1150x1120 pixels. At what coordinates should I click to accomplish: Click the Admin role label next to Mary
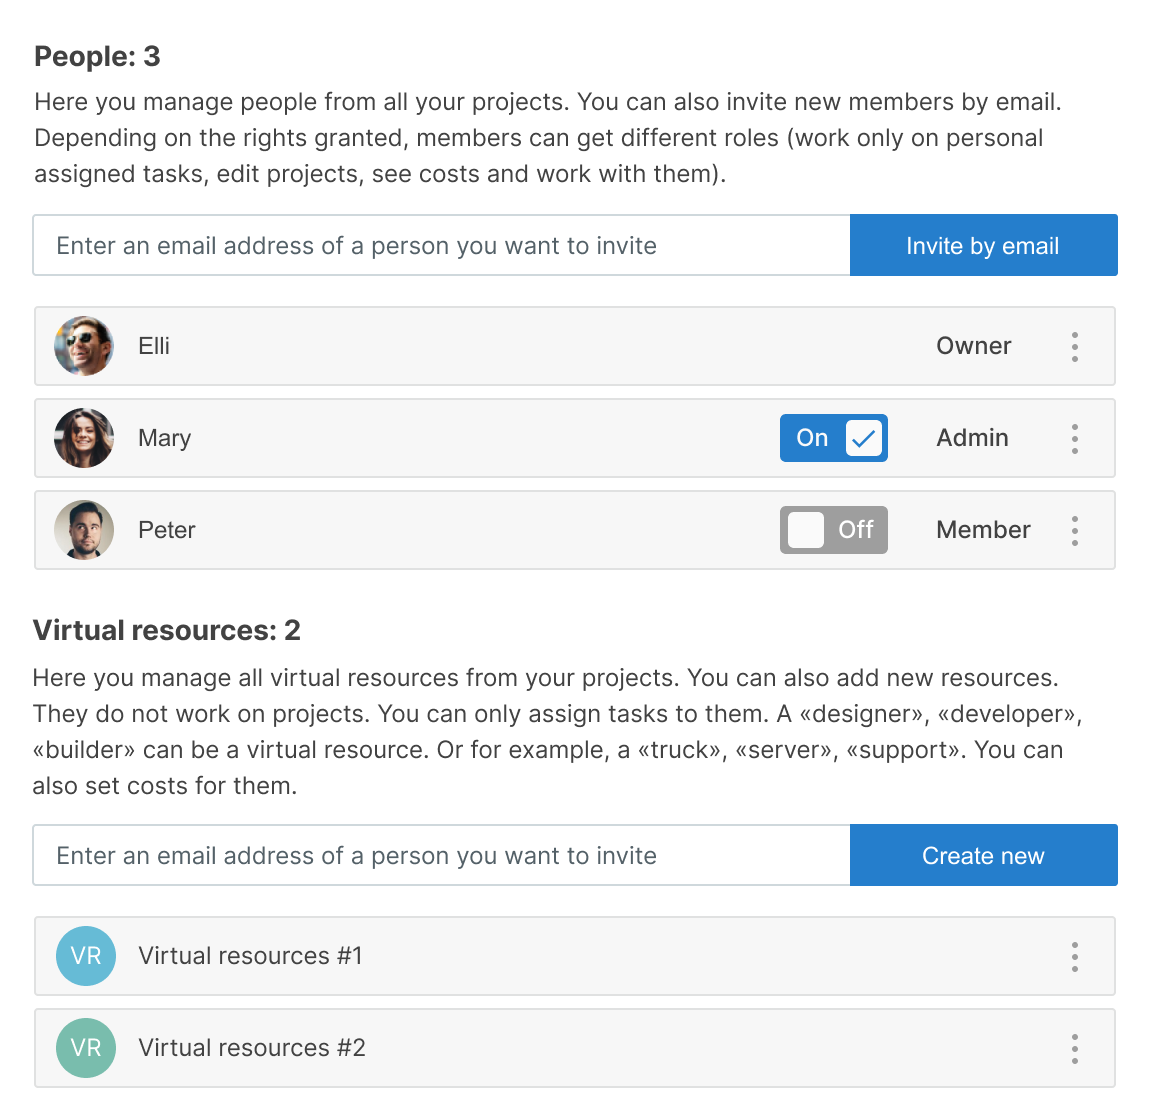pos(972,438)
